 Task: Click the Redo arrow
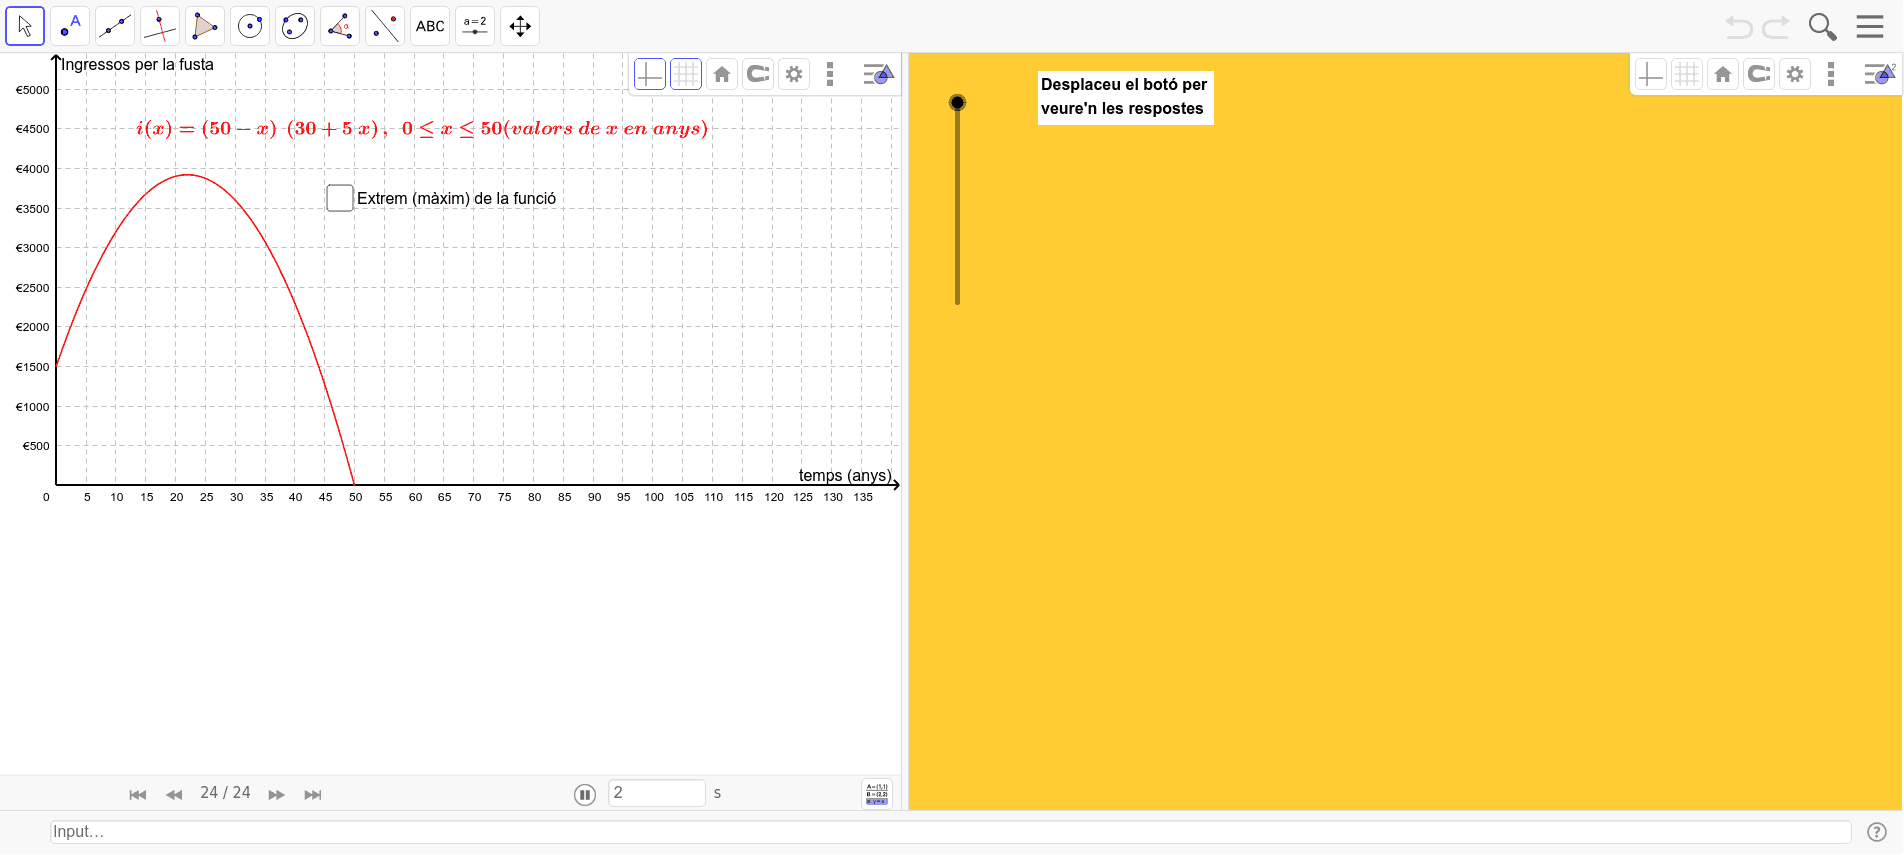(1777, 27)
